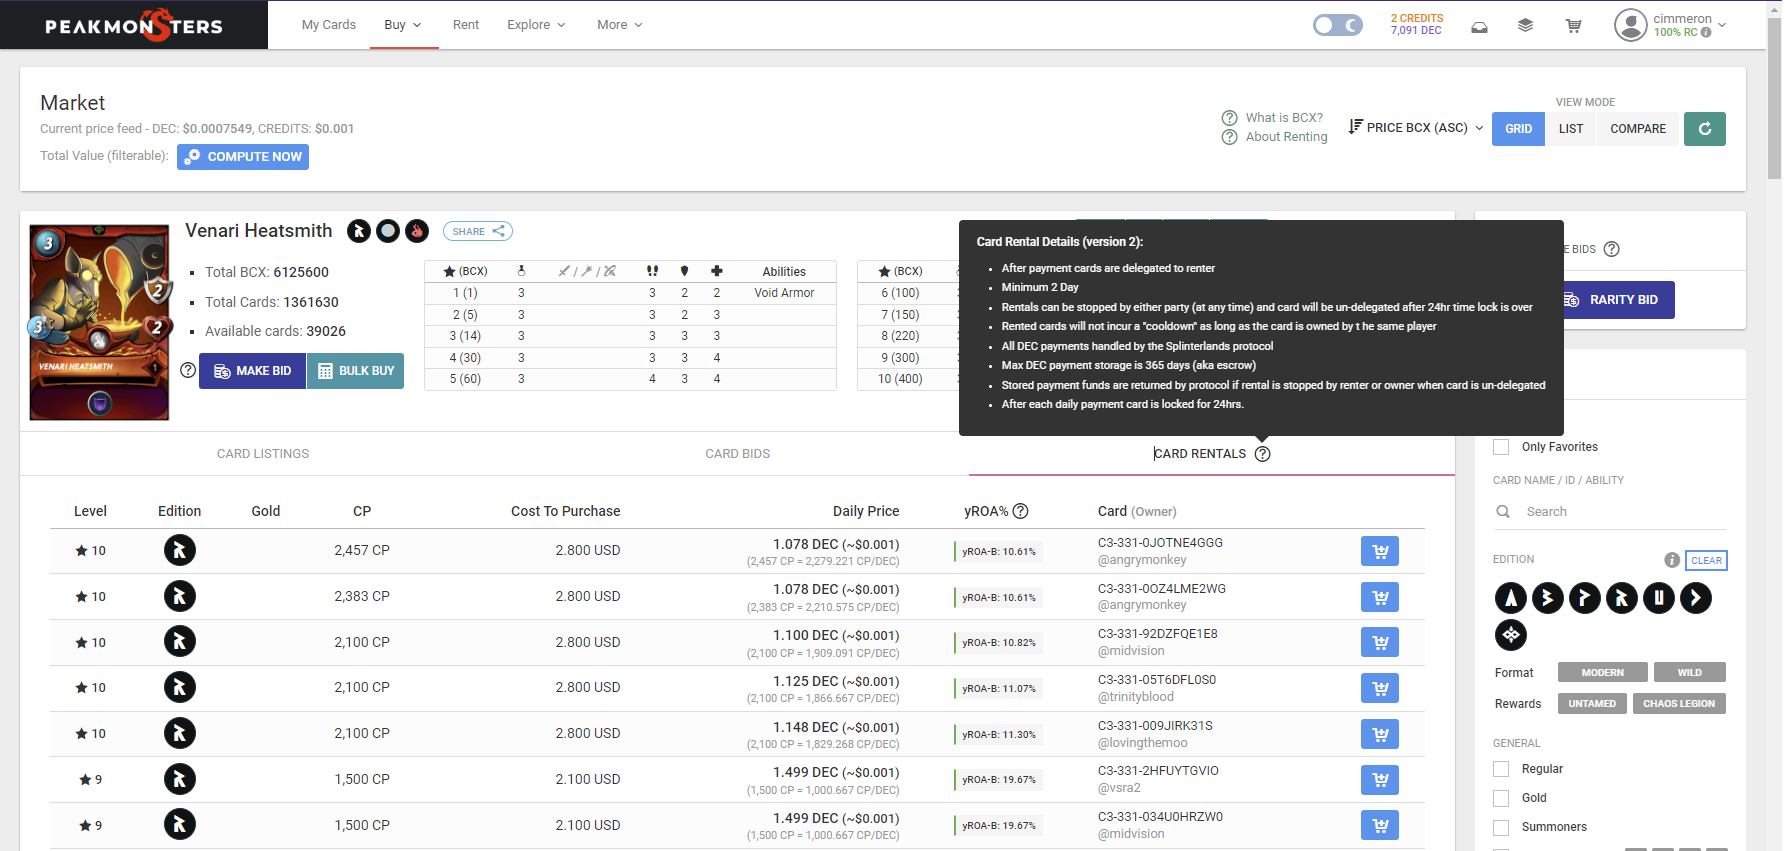This screenshot has height=851, width=1785.
Task: Select the Alpha edition filter icon
Action: [1510, 598]
